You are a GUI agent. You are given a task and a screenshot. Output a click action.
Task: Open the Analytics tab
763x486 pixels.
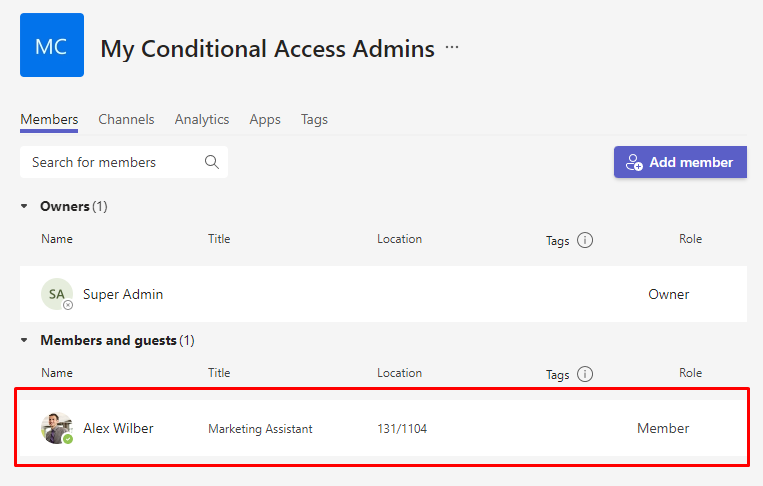click(x=202, y=119)
